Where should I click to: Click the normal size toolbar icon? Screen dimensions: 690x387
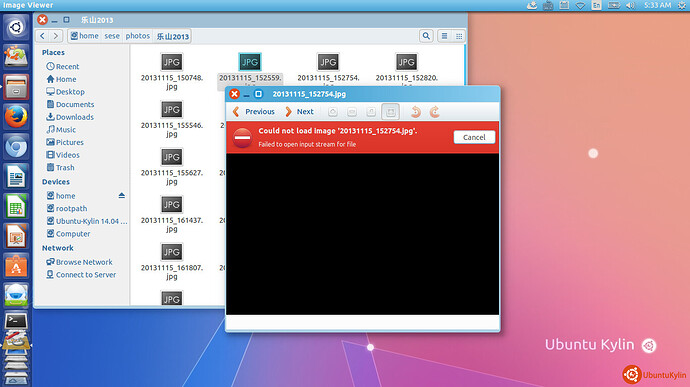tap(371, 112)
